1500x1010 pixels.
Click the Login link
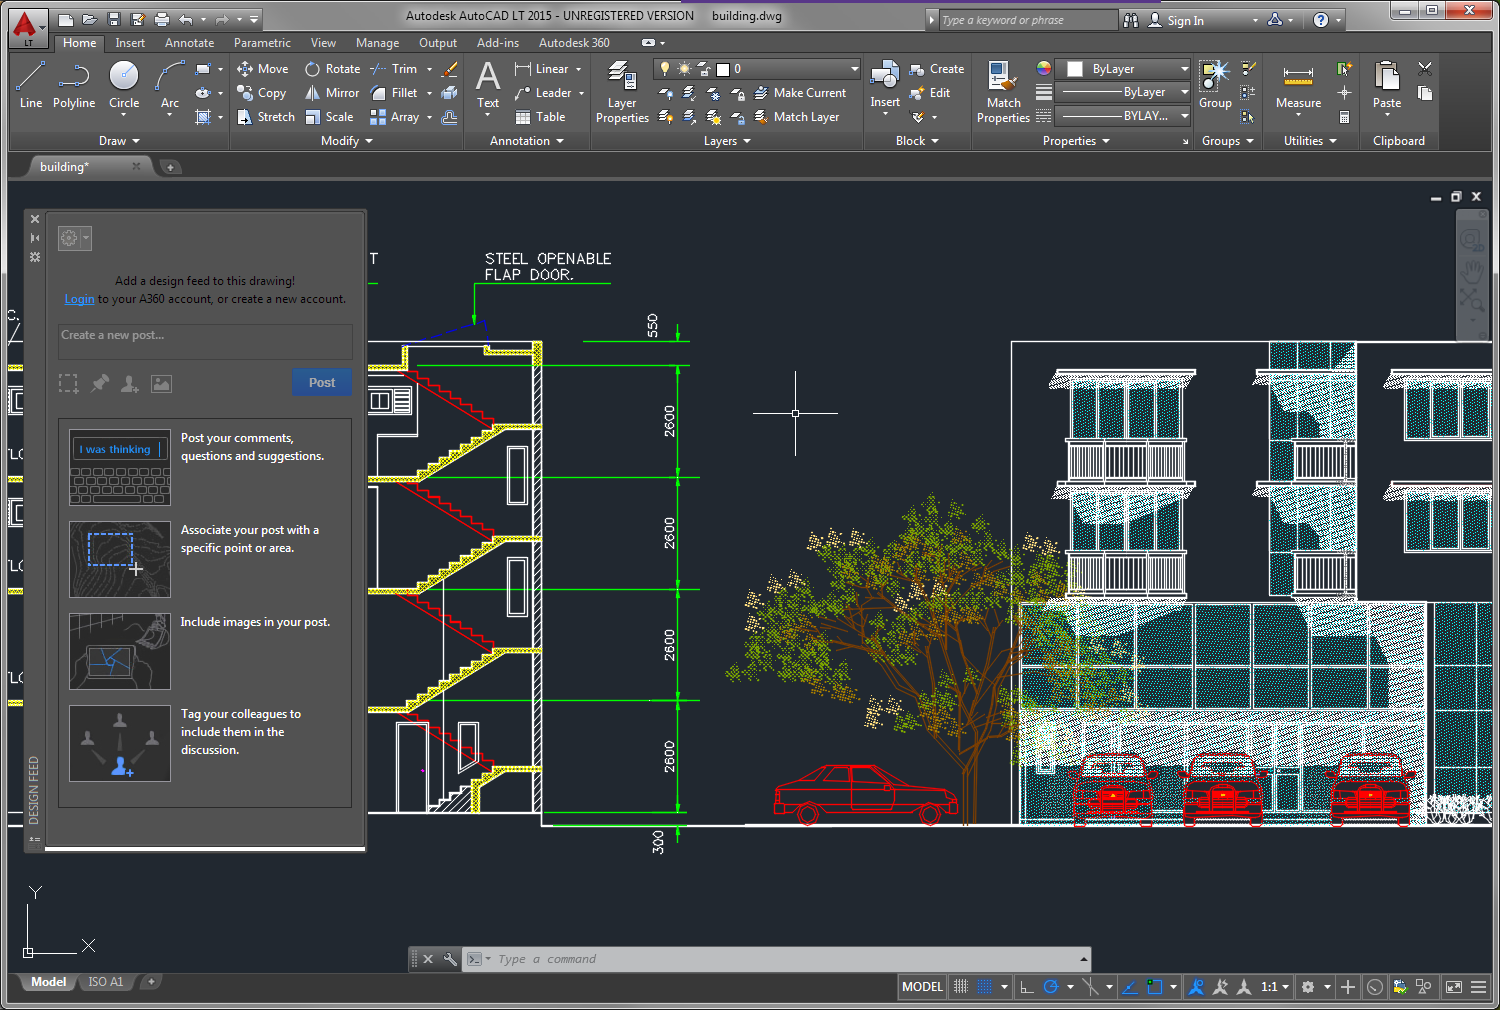click(79, 299)
